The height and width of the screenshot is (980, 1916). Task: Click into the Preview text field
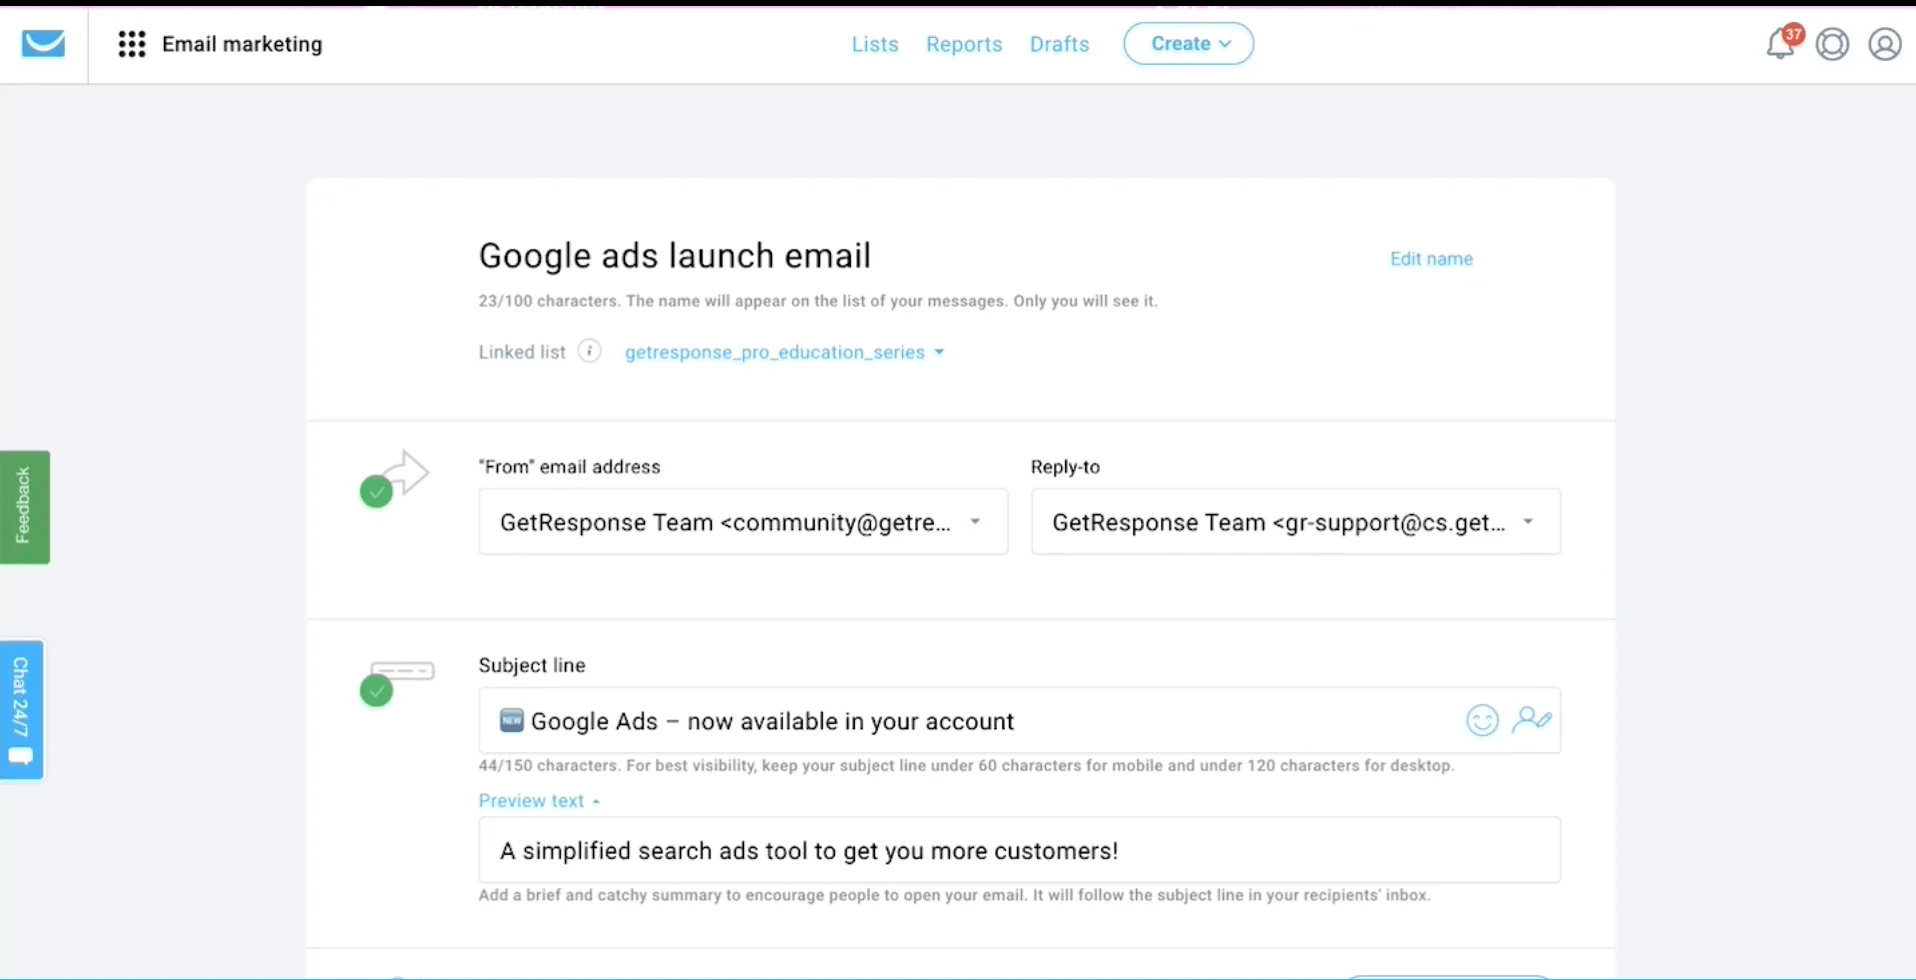coord(1019,850)
